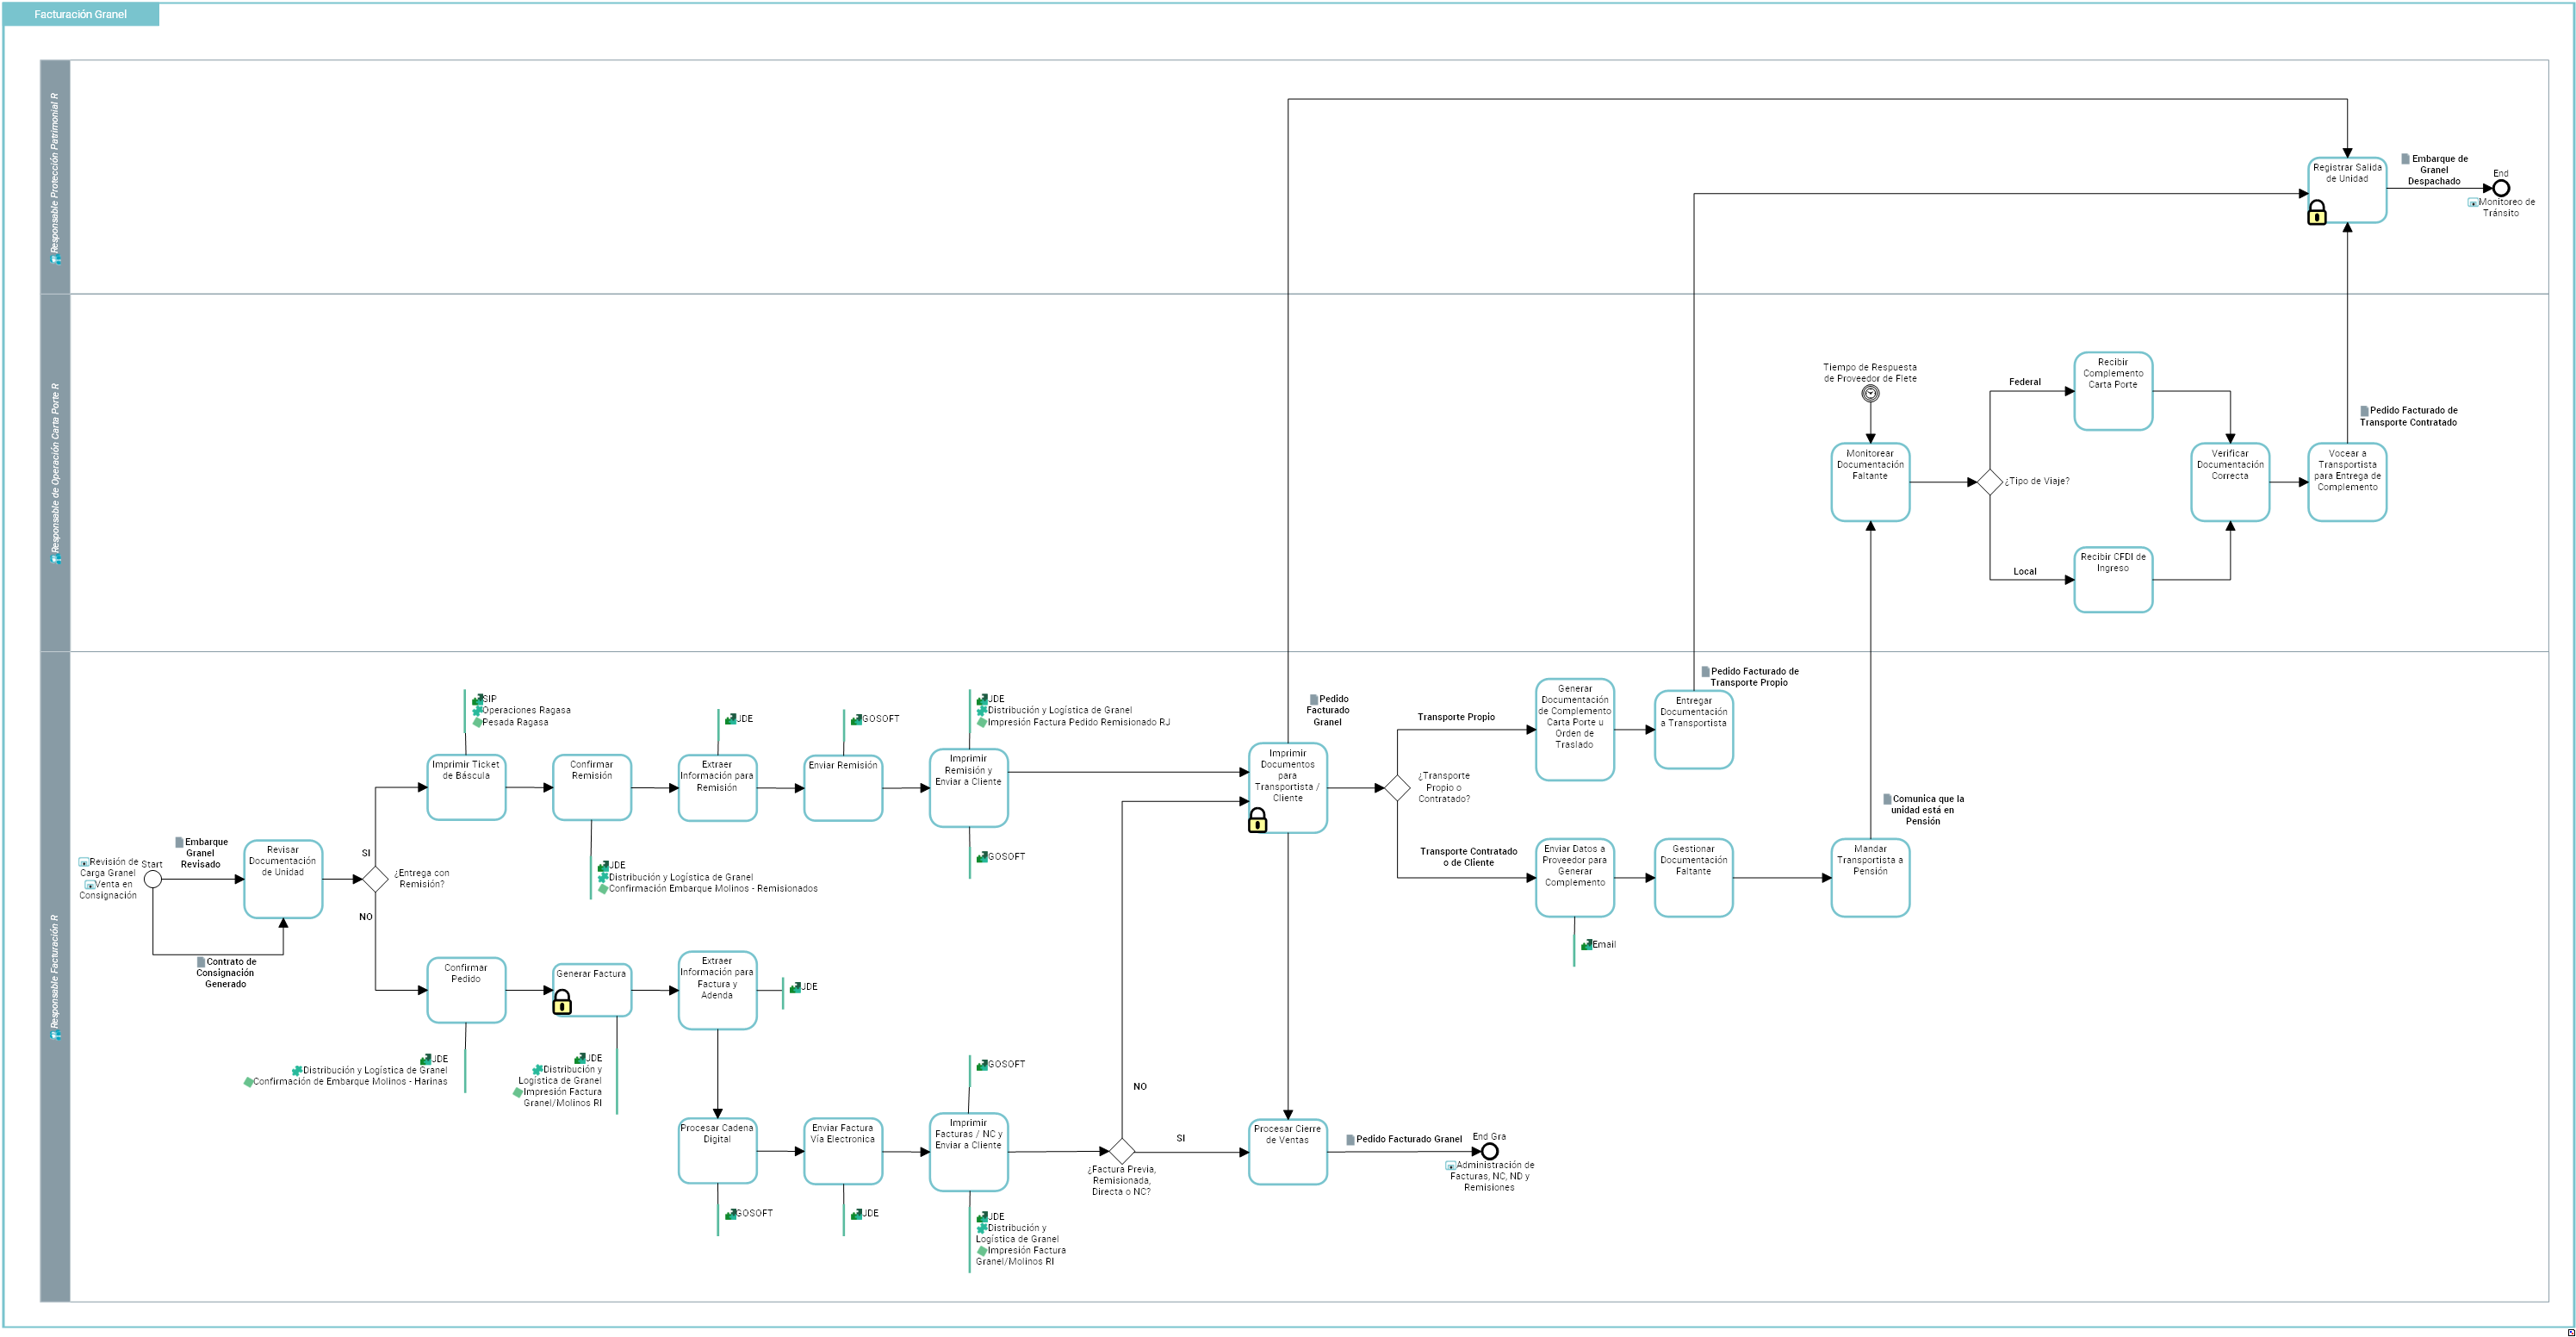Image resolution: width=2576 pixels, height=1337 pixels.
Task: Select the Start event circle
Action: (152, 879)
